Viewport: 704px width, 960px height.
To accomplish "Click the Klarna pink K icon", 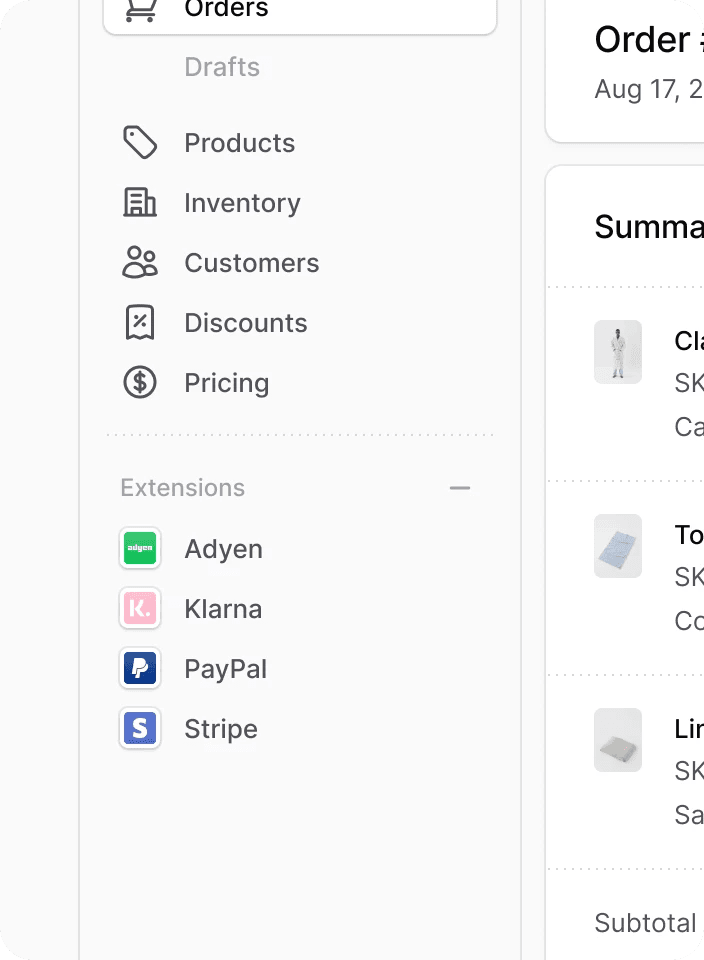I will (x=139, y=608).
